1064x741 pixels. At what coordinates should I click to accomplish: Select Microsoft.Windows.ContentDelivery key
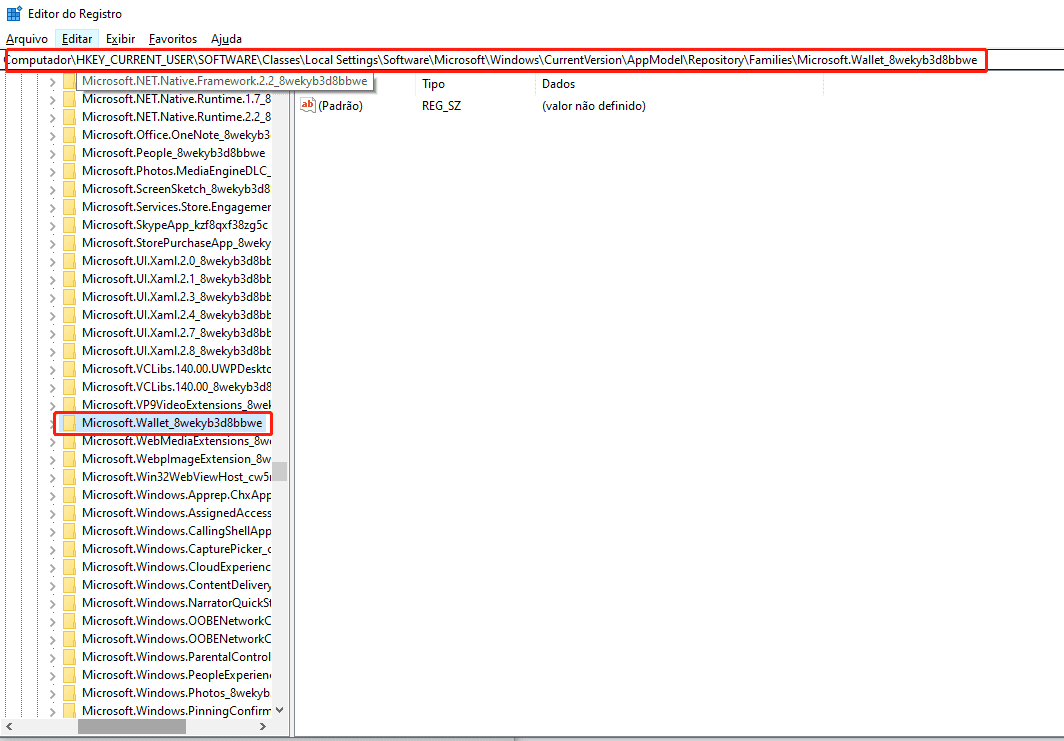tap(176, 584)
